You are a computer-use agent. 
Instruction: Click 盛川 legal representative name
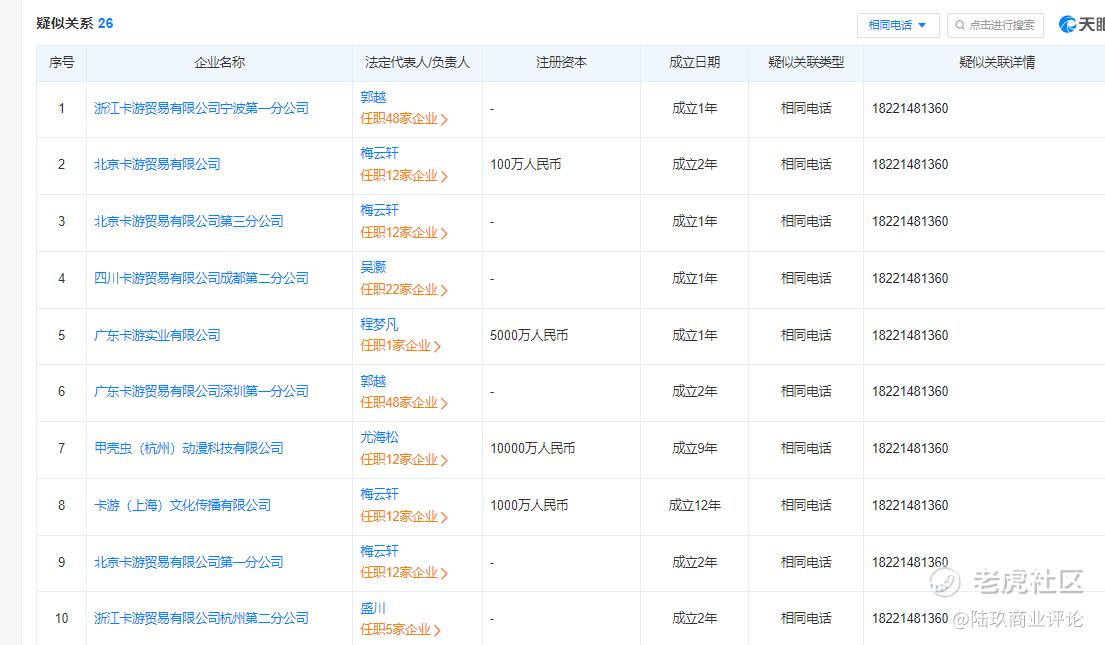coord(374,608)
